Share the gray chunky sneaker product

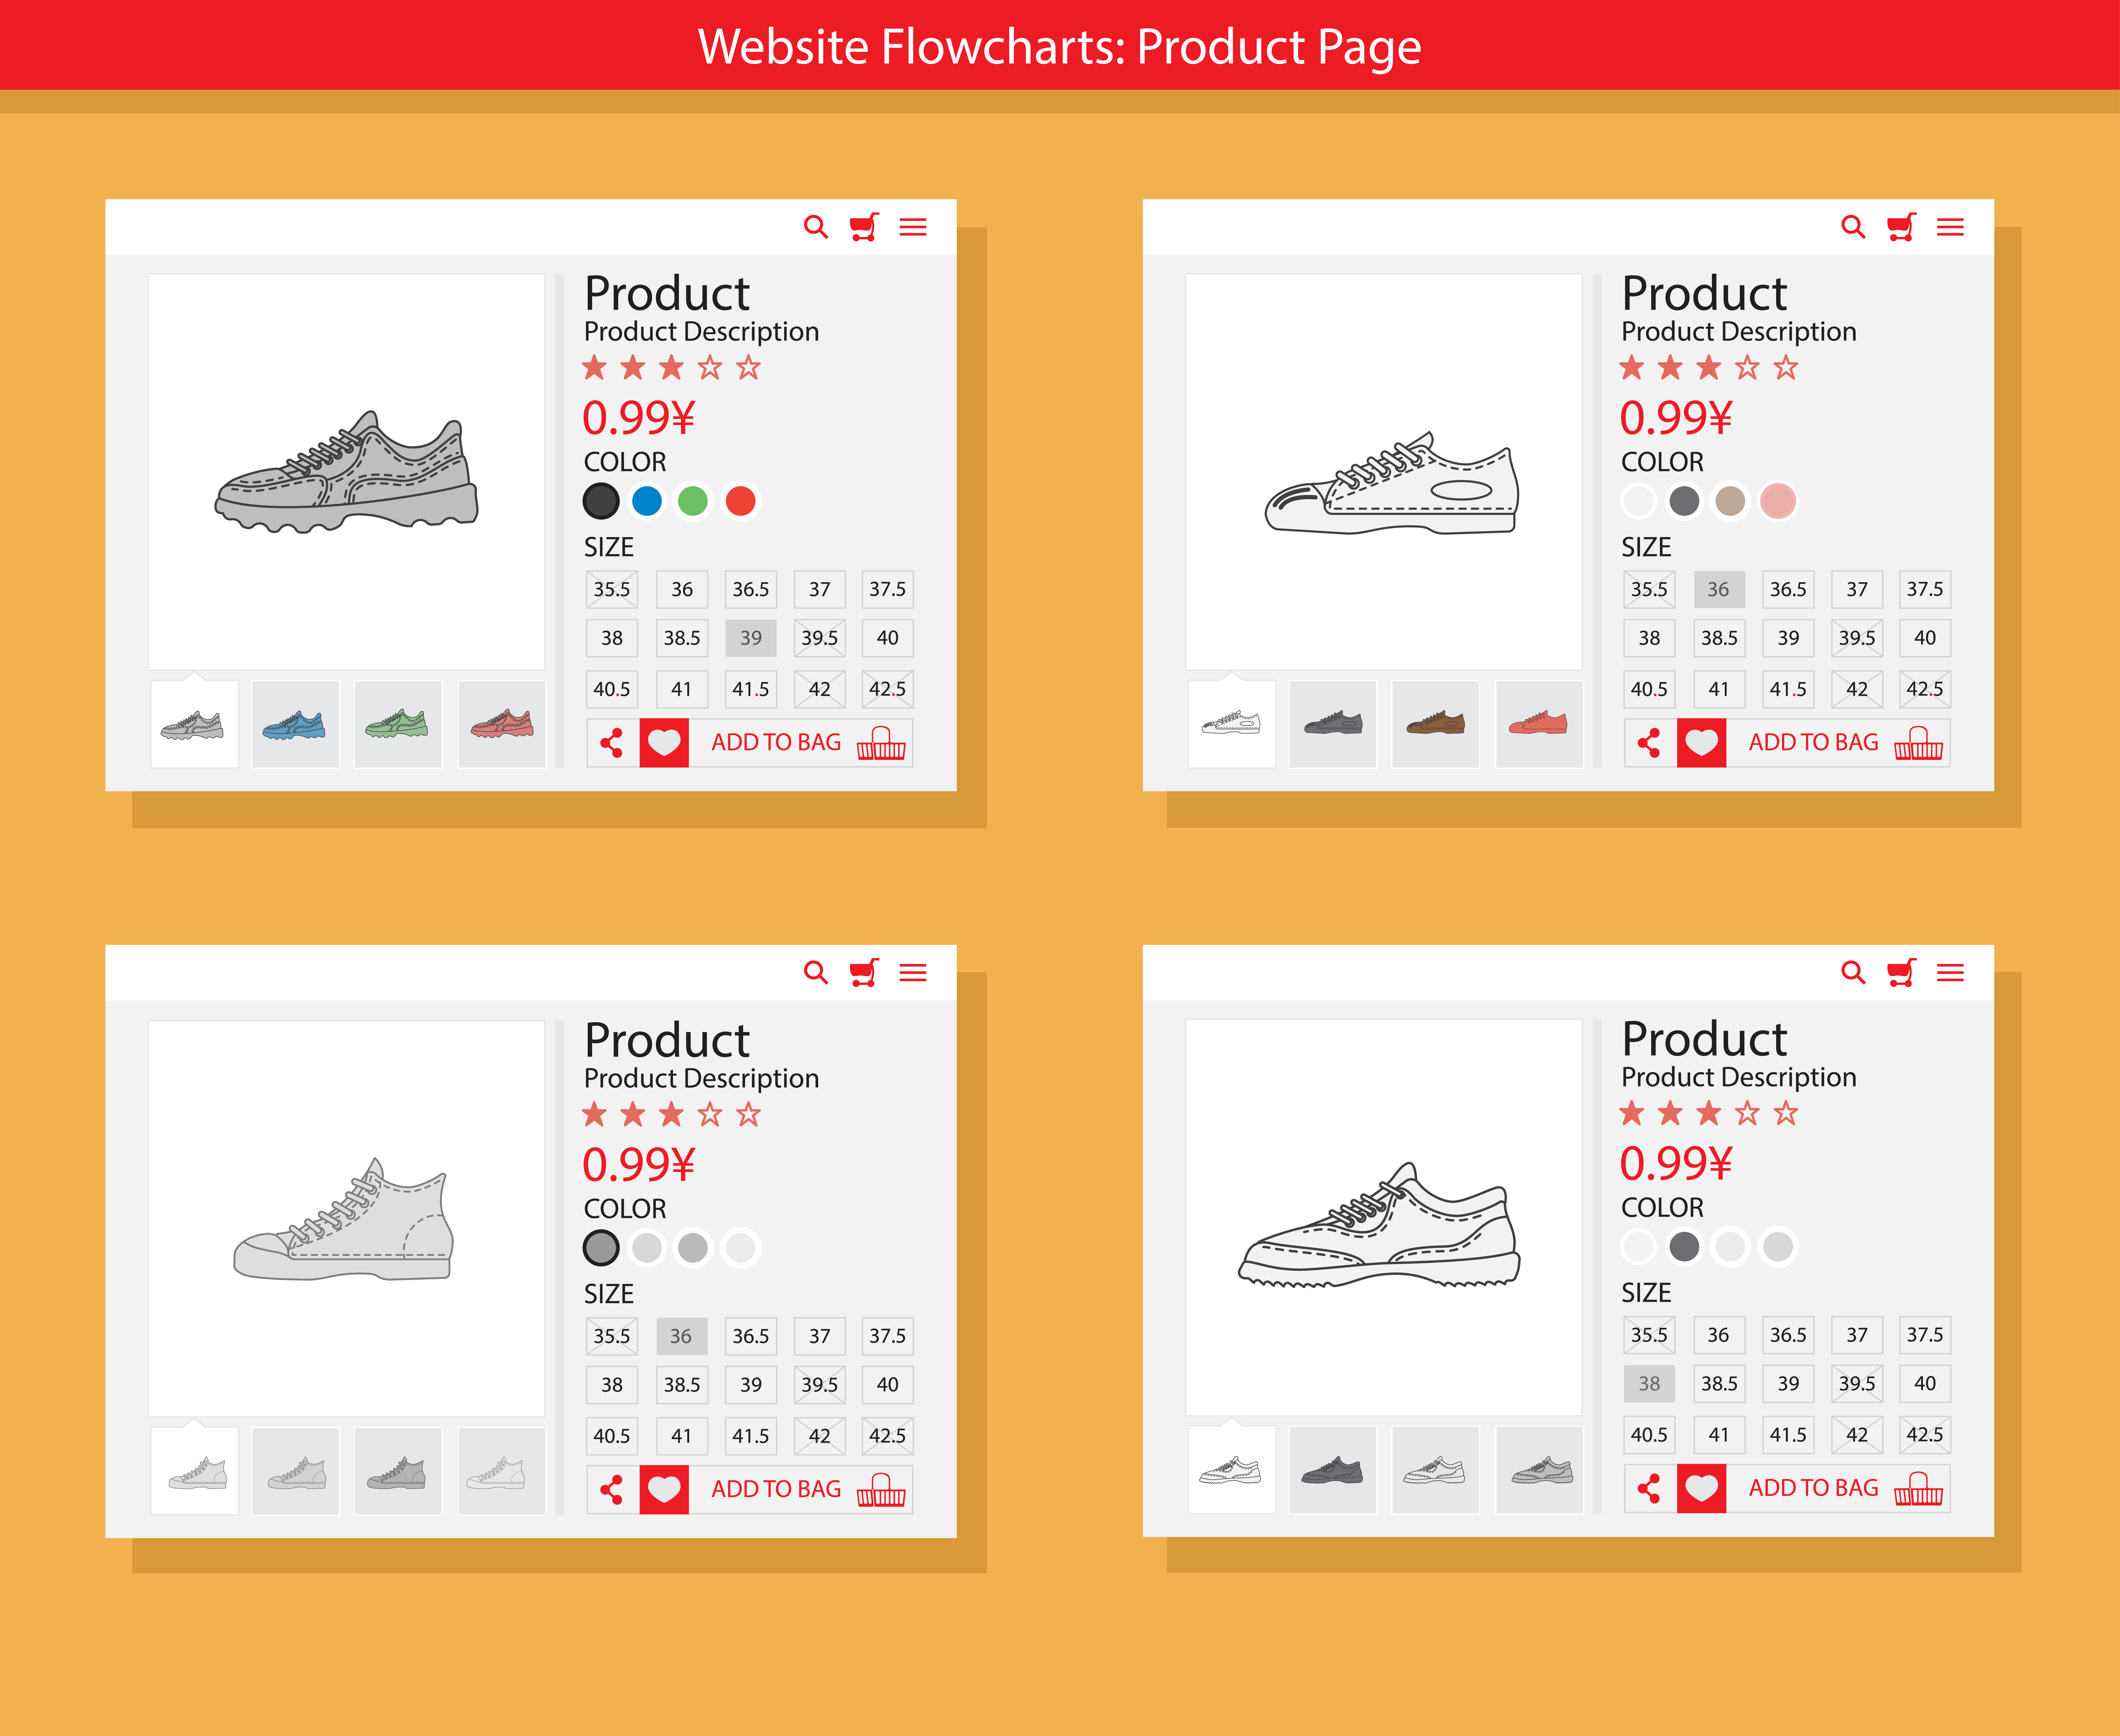tap(612, 743)
